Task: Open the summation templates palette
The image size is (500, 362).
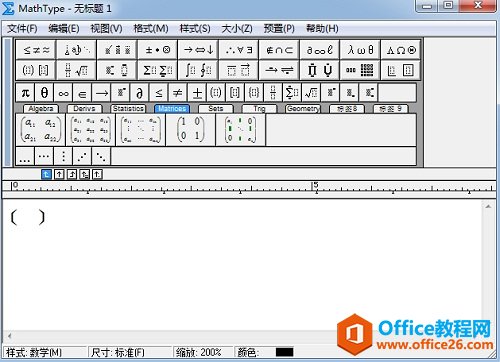Action: [x=158, y=70]
